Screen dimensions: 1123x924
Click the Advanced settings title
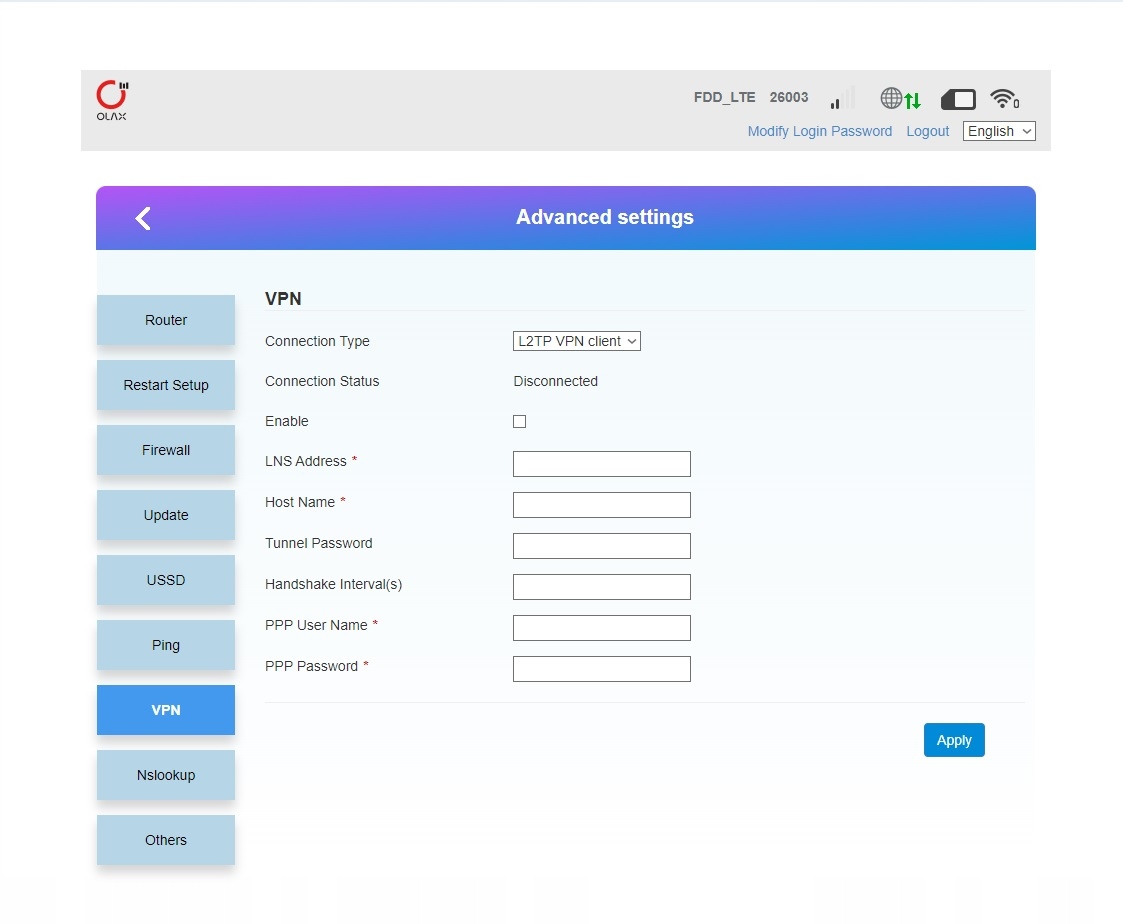604,217
